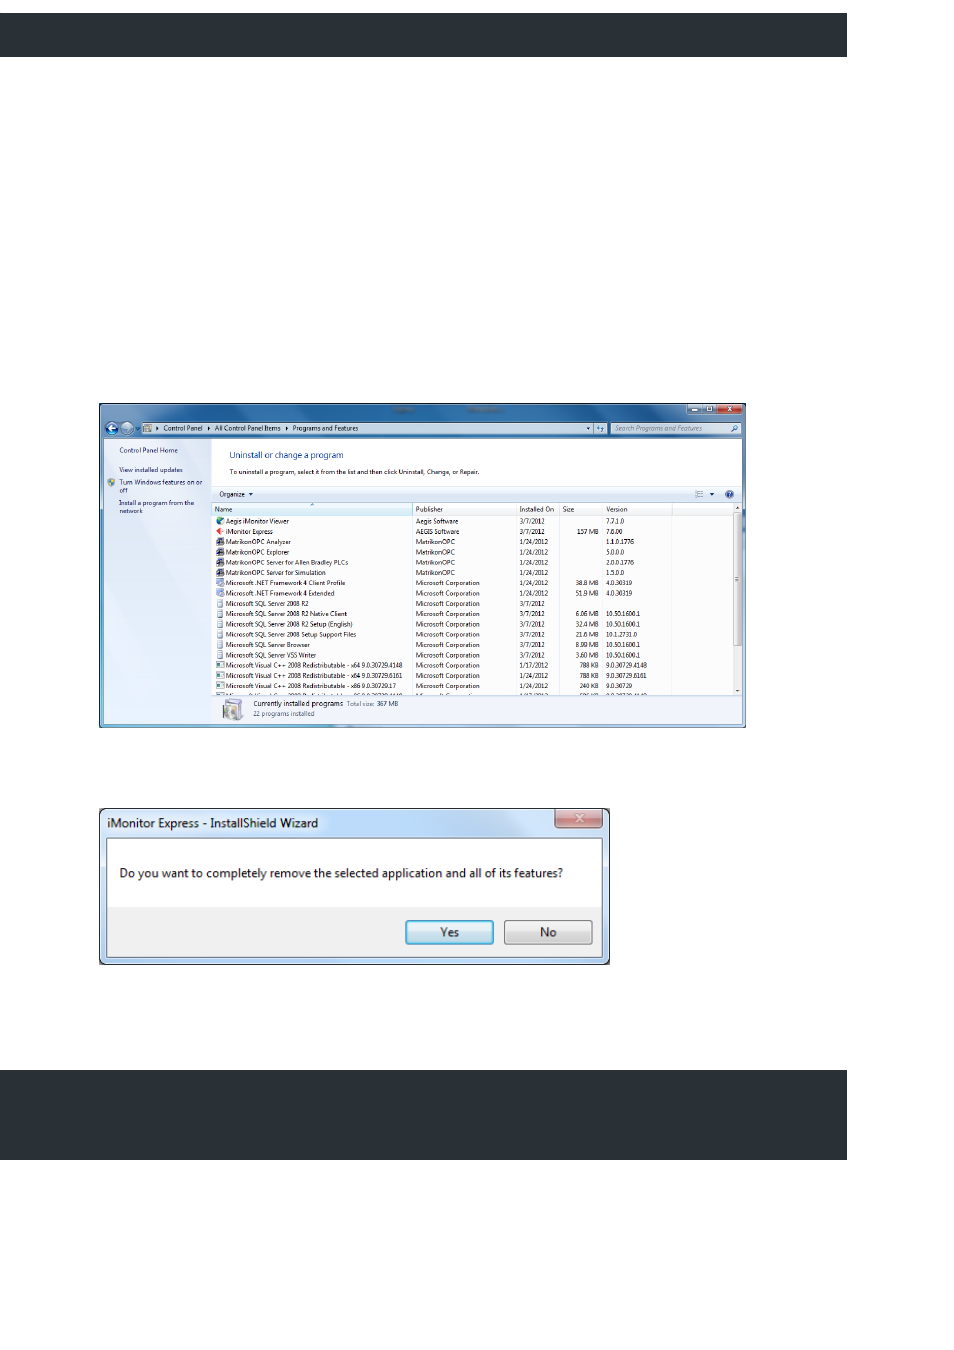
Task: Click the SQL Server VSS Writer icon
Action: pos(220,655)
